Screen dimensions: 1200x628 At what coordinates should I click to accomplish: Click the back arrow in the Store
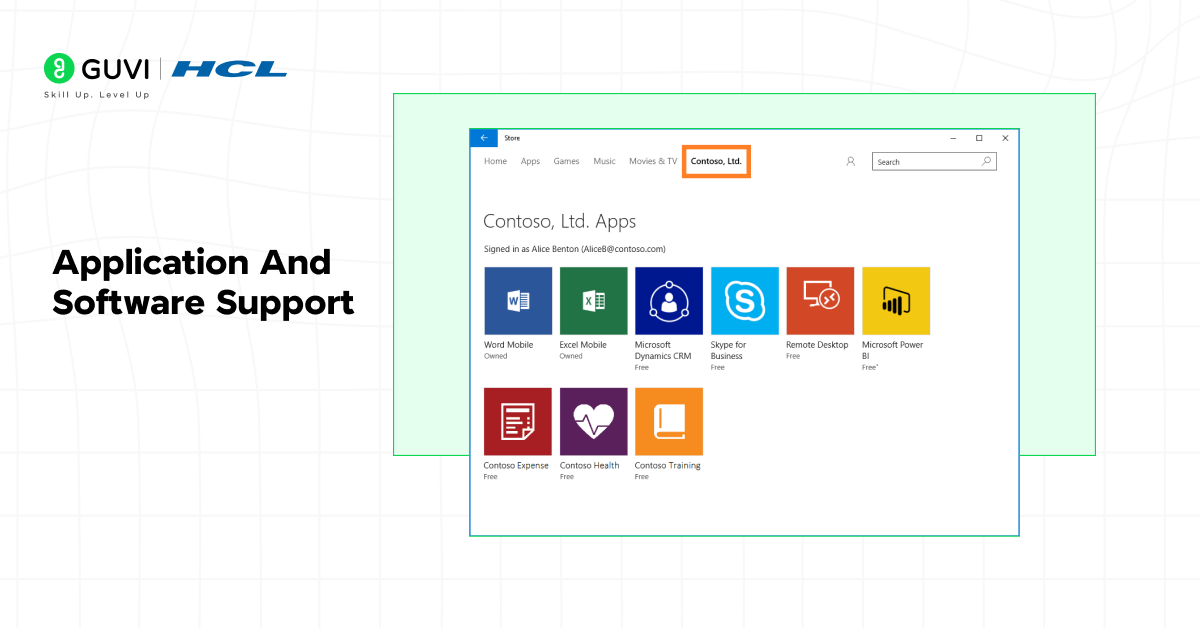[483, 138]
